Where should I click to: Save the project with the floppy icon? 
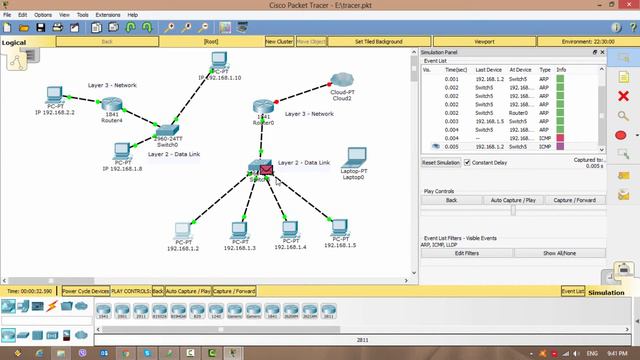pyautogui.click(x=40, y=27)
